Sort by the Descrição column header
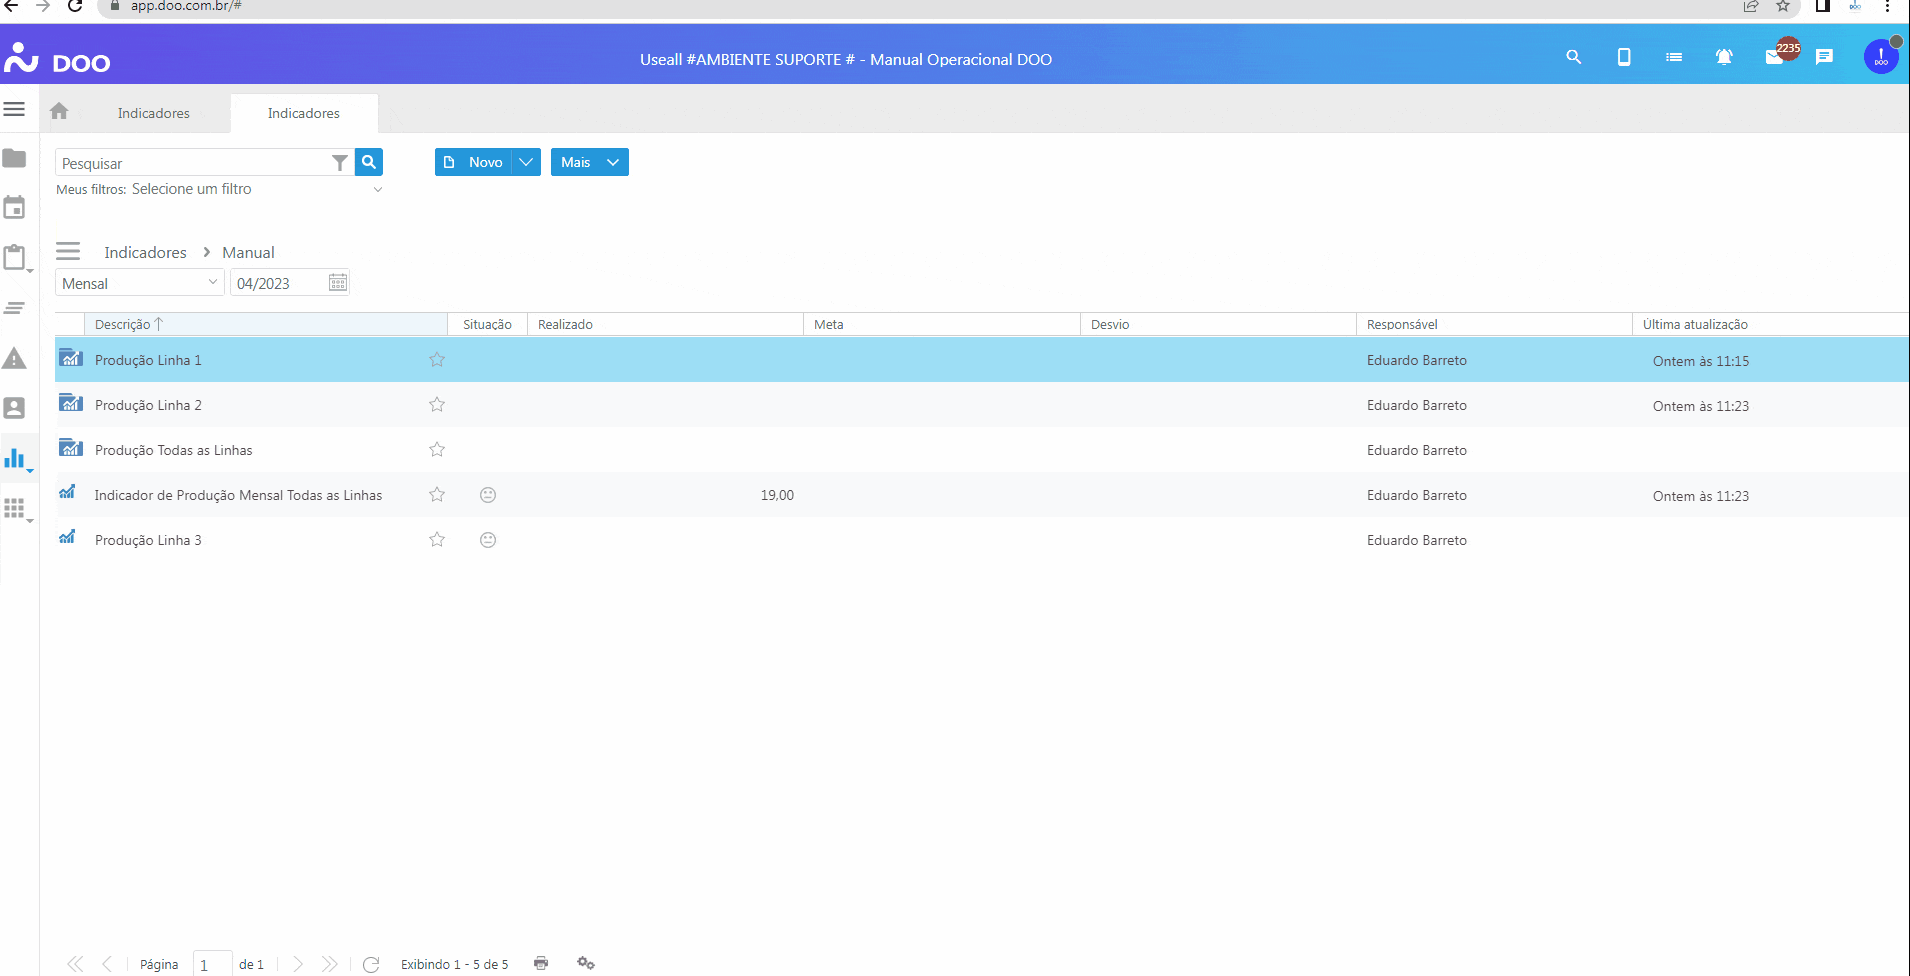The width and height of the screenshot is (1910, 976). click(x=123, y=325)
